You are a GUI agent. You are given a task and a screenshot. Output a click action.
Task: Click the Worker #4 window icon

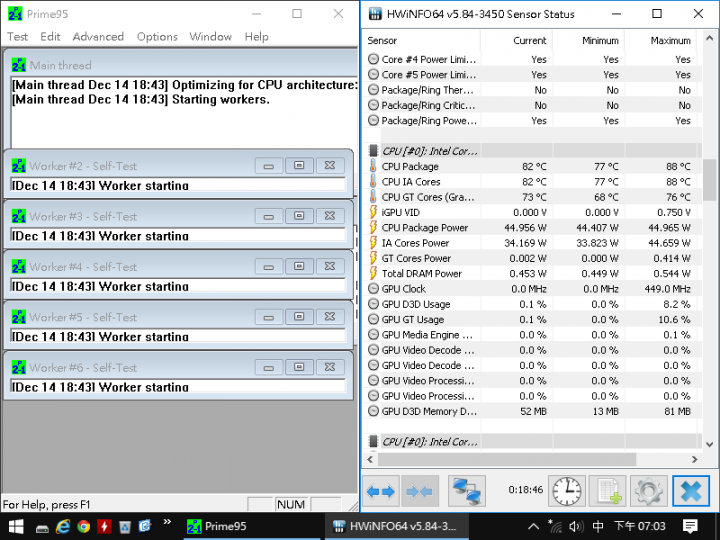tap(19, 267)
